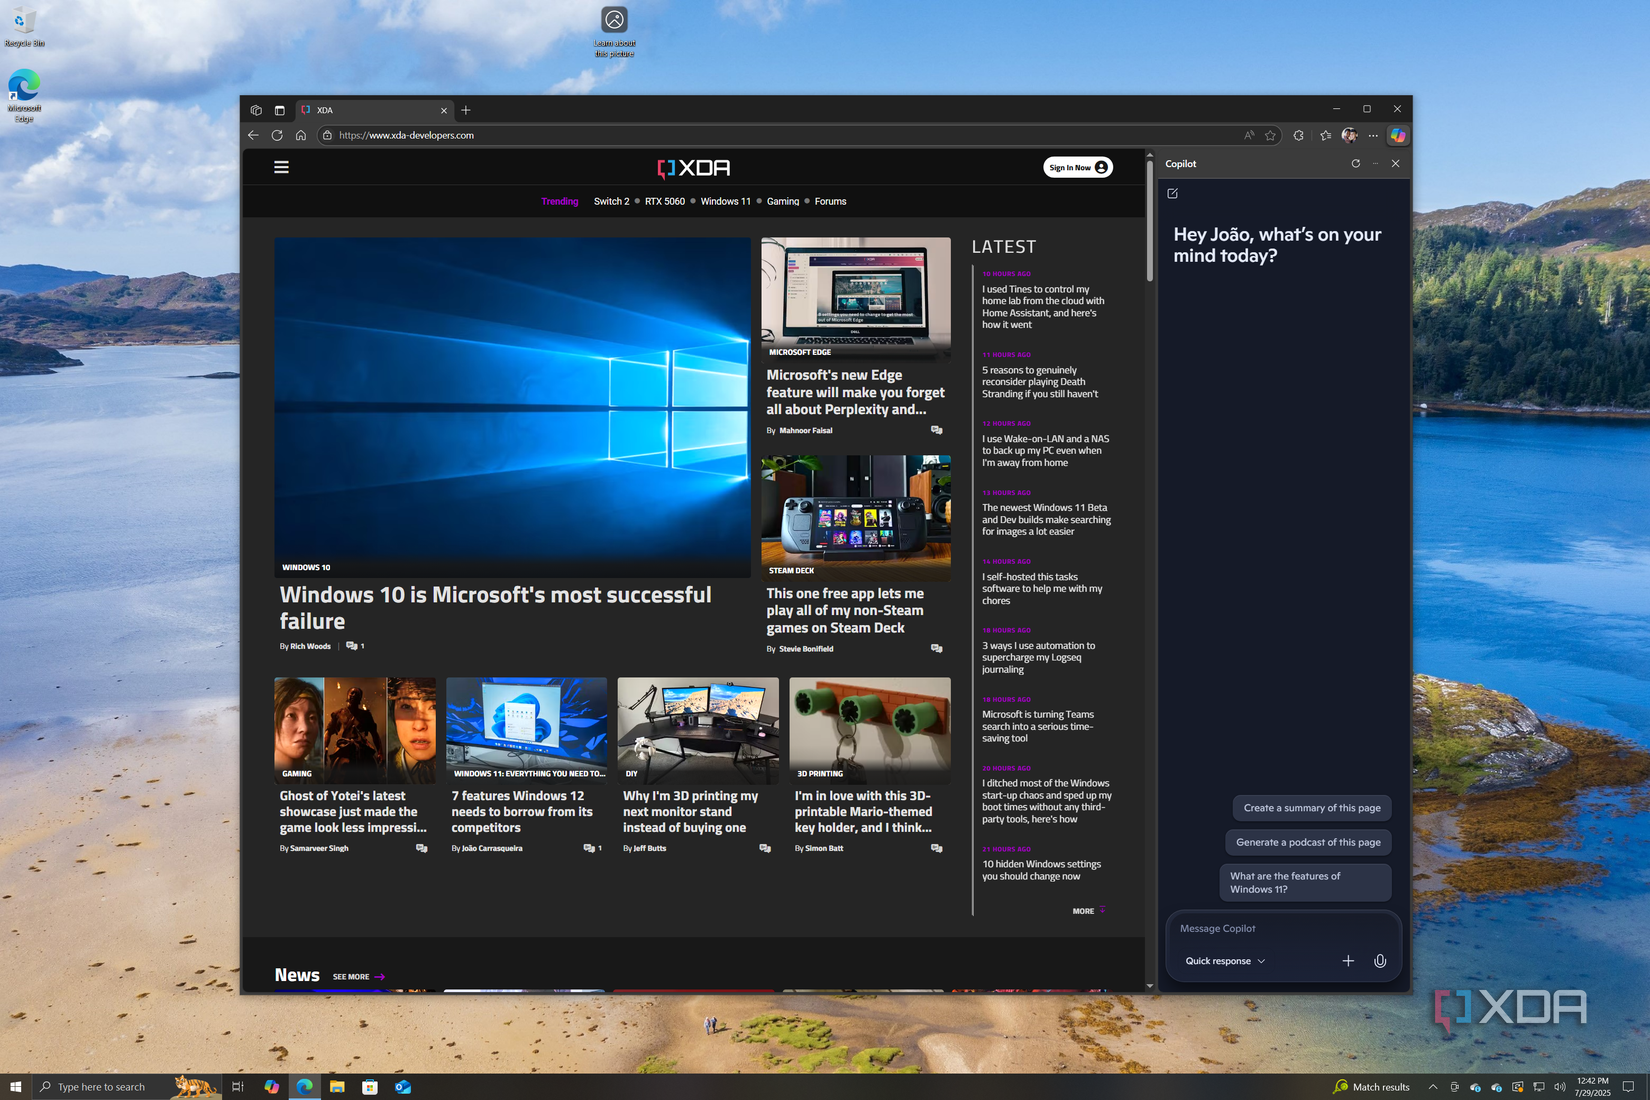Add this page to favorites with star icon

click(1270, 135)
